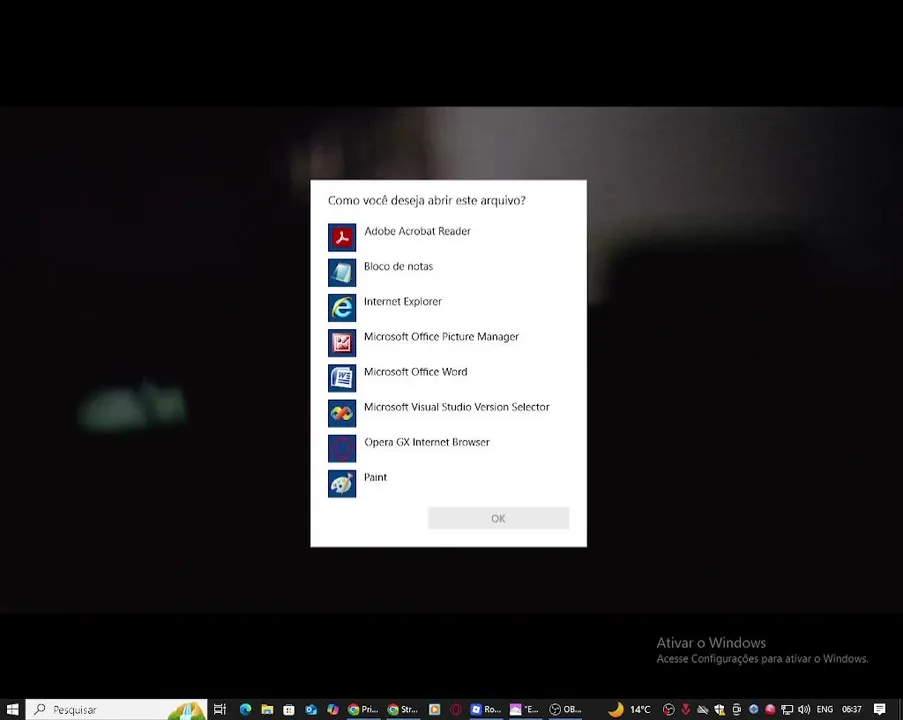Open Microsoft Store from the taskbar
Image resolution: width=903 pixels, height=720 pixels.
[x=289, y=709]
